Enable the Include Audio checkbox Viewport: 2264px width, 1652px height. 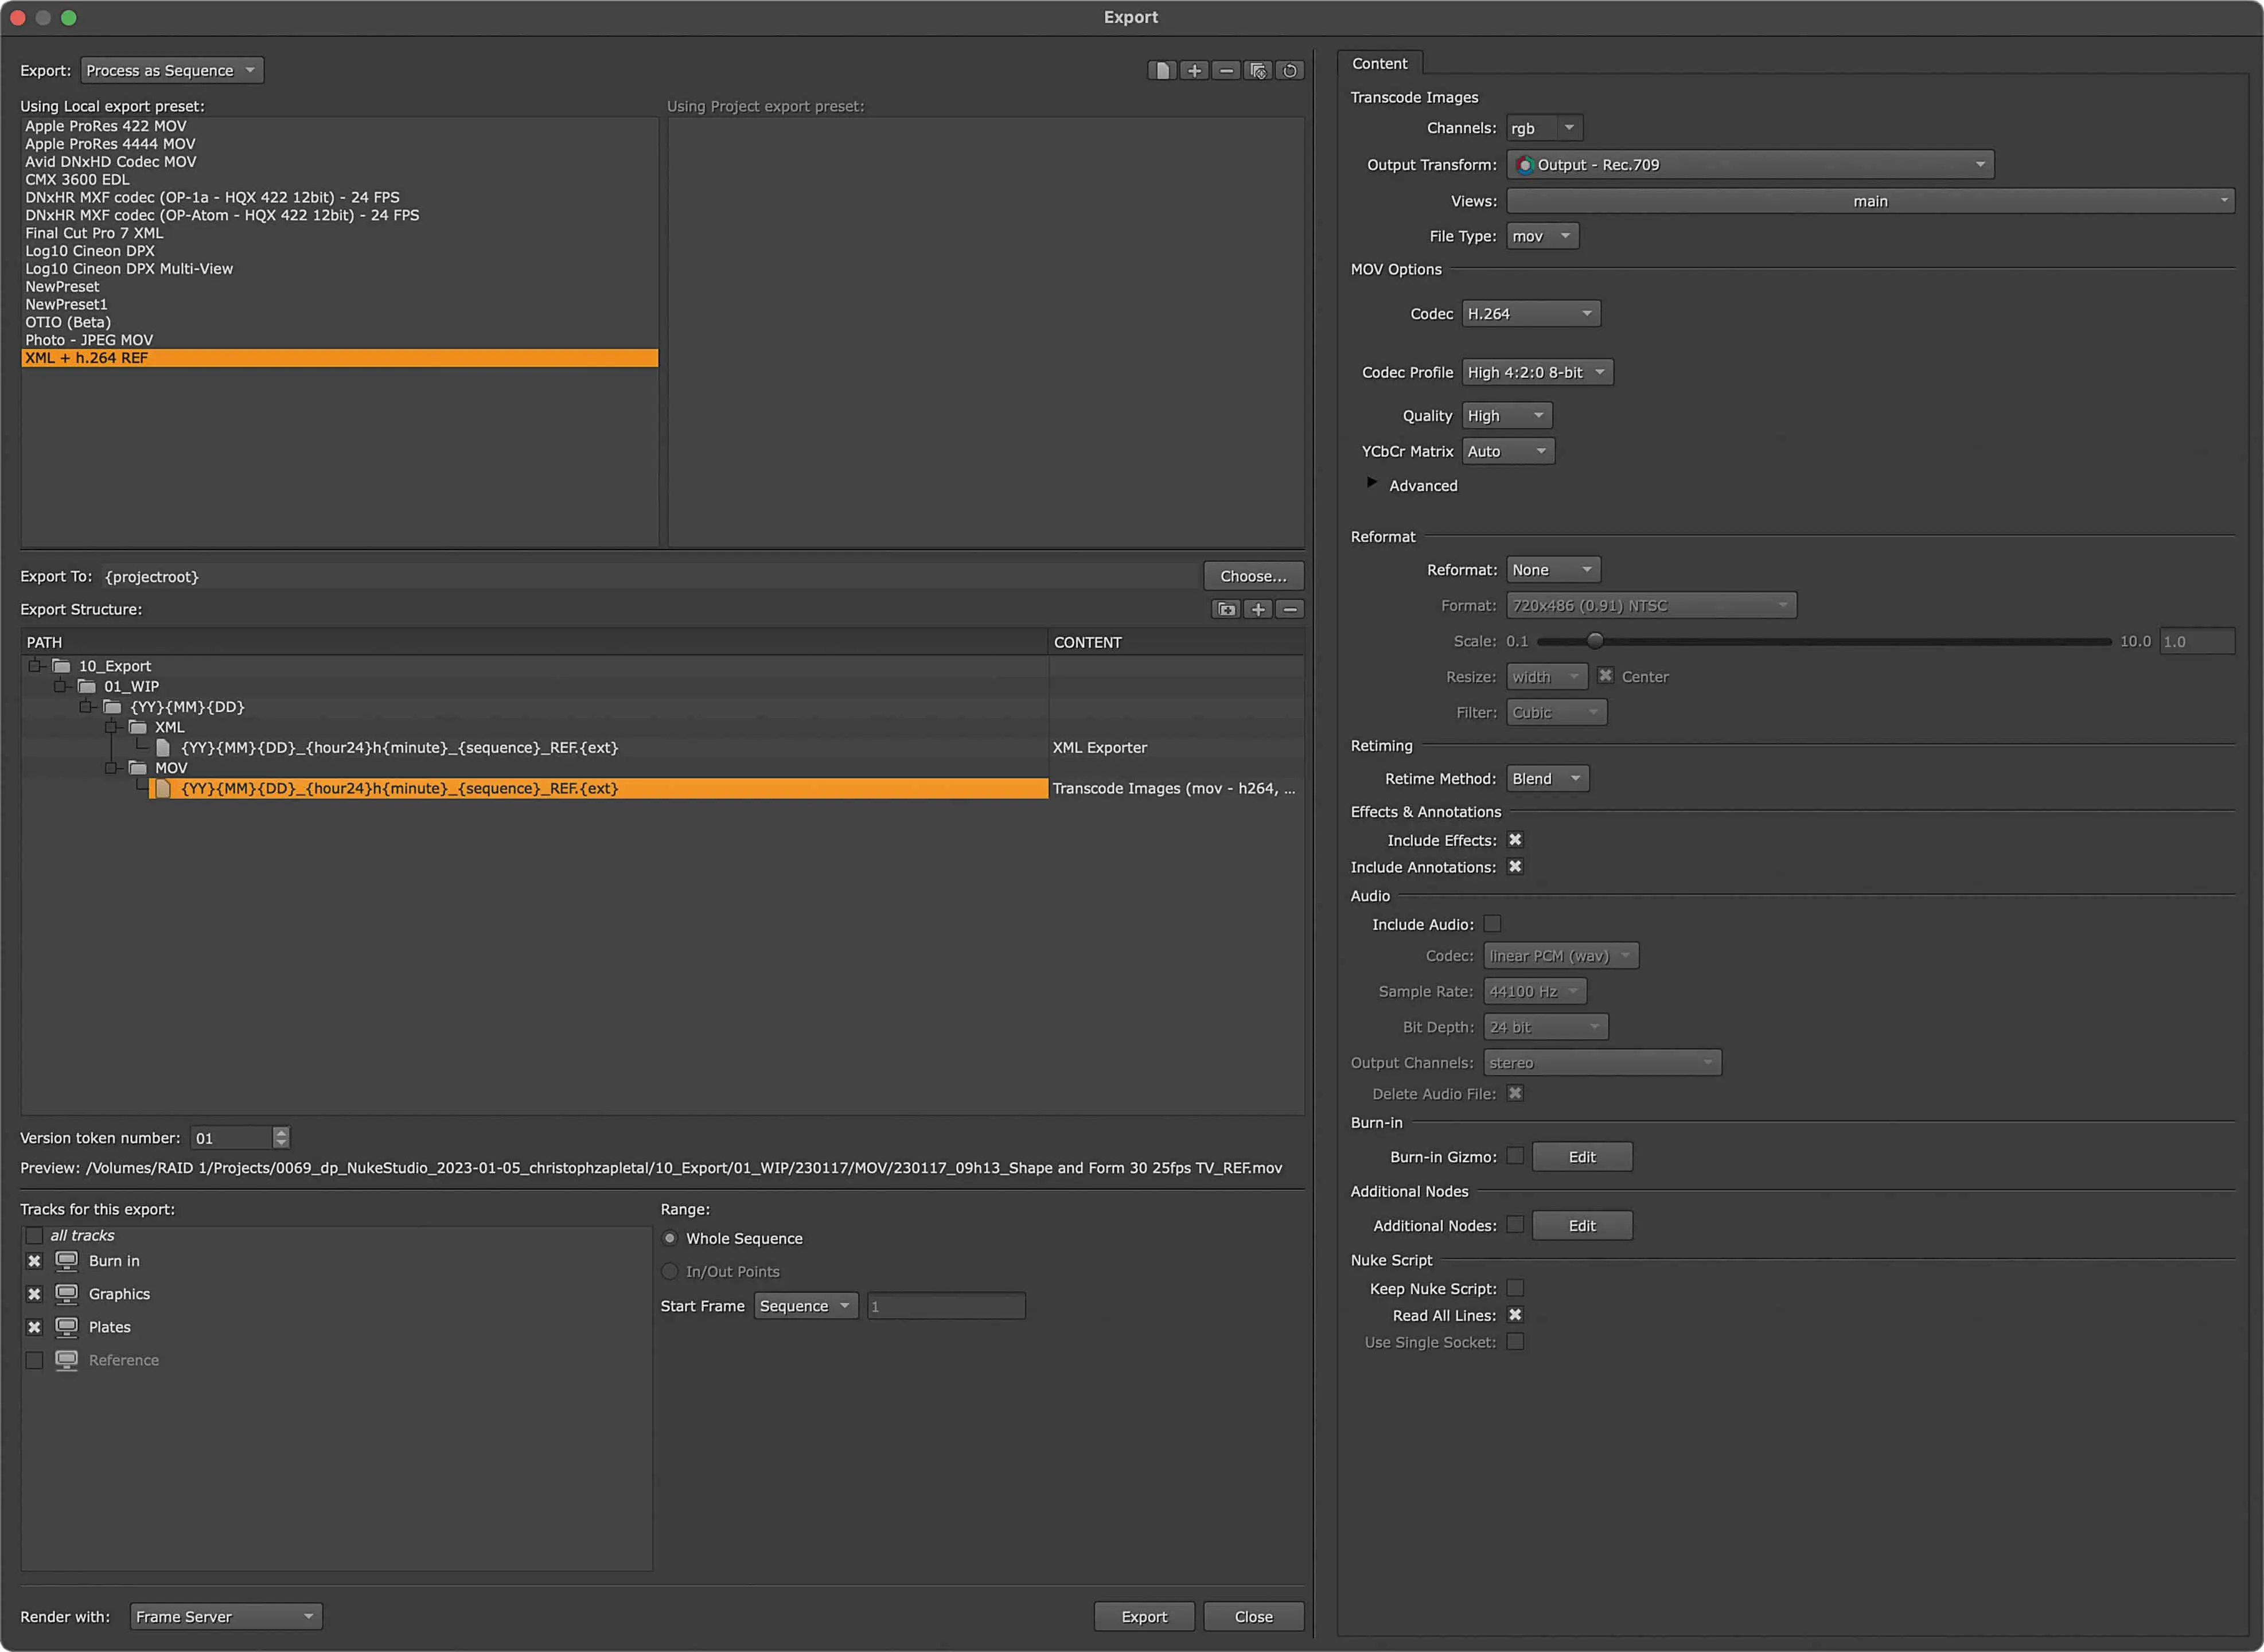point(1492,924)
